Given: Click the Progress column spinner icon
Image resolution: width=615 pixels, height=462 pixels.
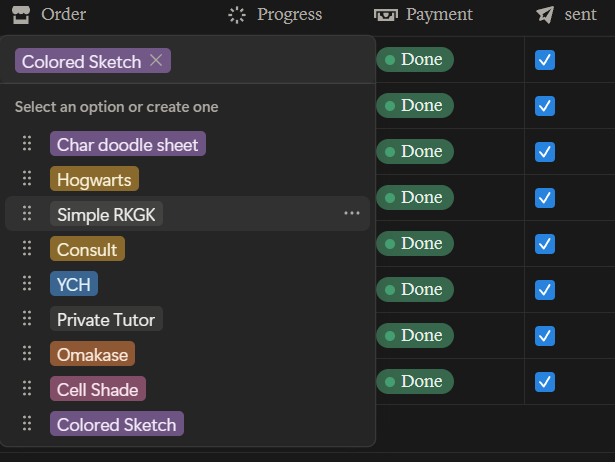Looking at the screenshot, I should point(237,15).
